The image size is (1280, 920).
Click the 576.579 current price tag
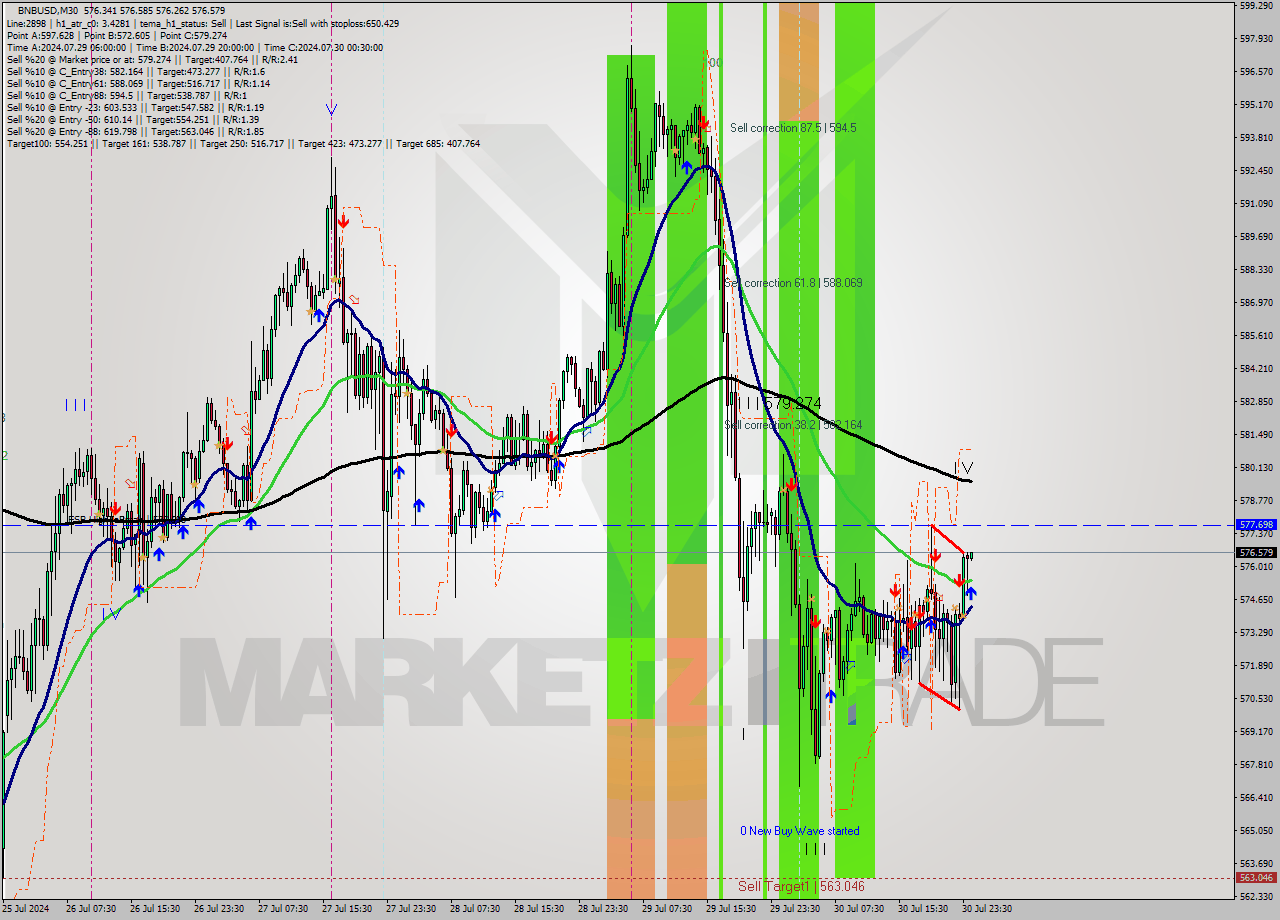1256,552
